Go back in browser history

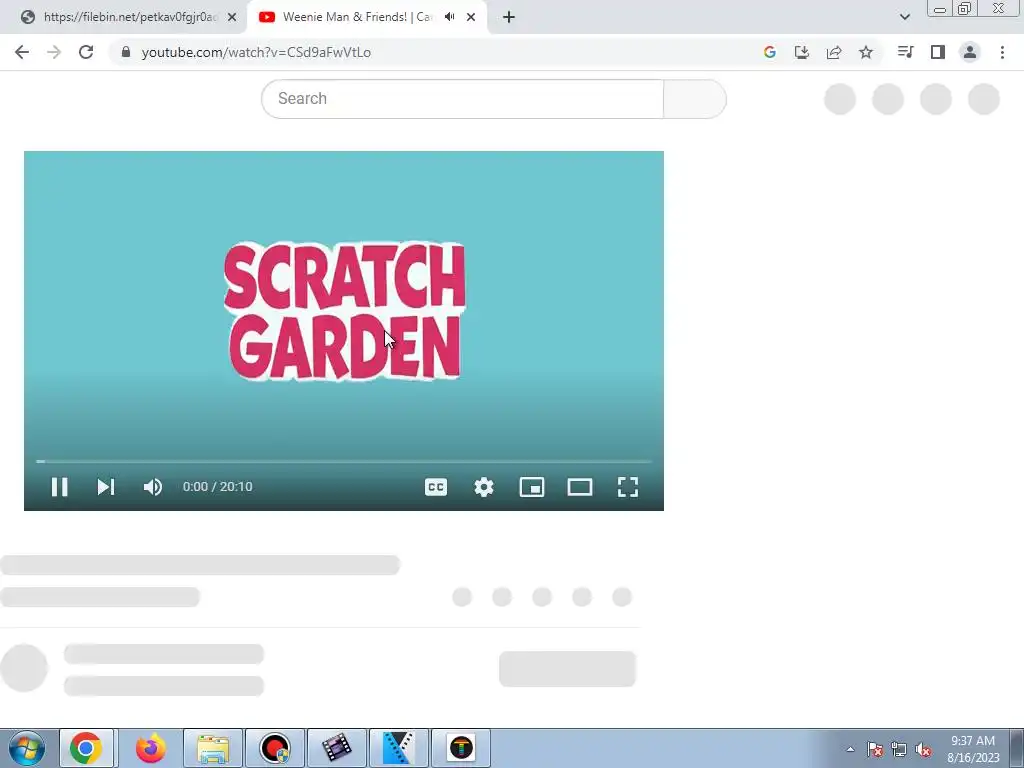22,52
